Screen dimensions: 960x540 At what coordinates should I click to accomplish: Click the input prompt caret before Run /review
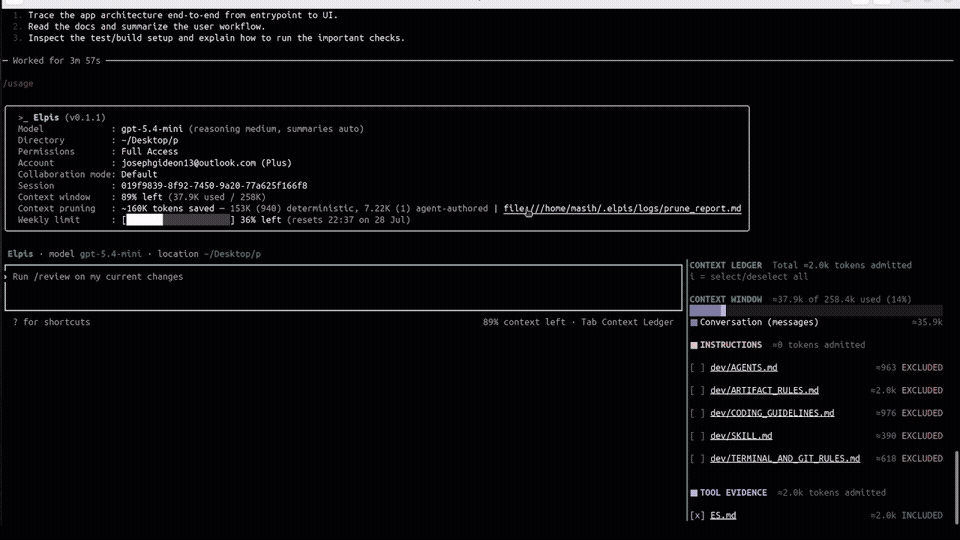point(6,277)
